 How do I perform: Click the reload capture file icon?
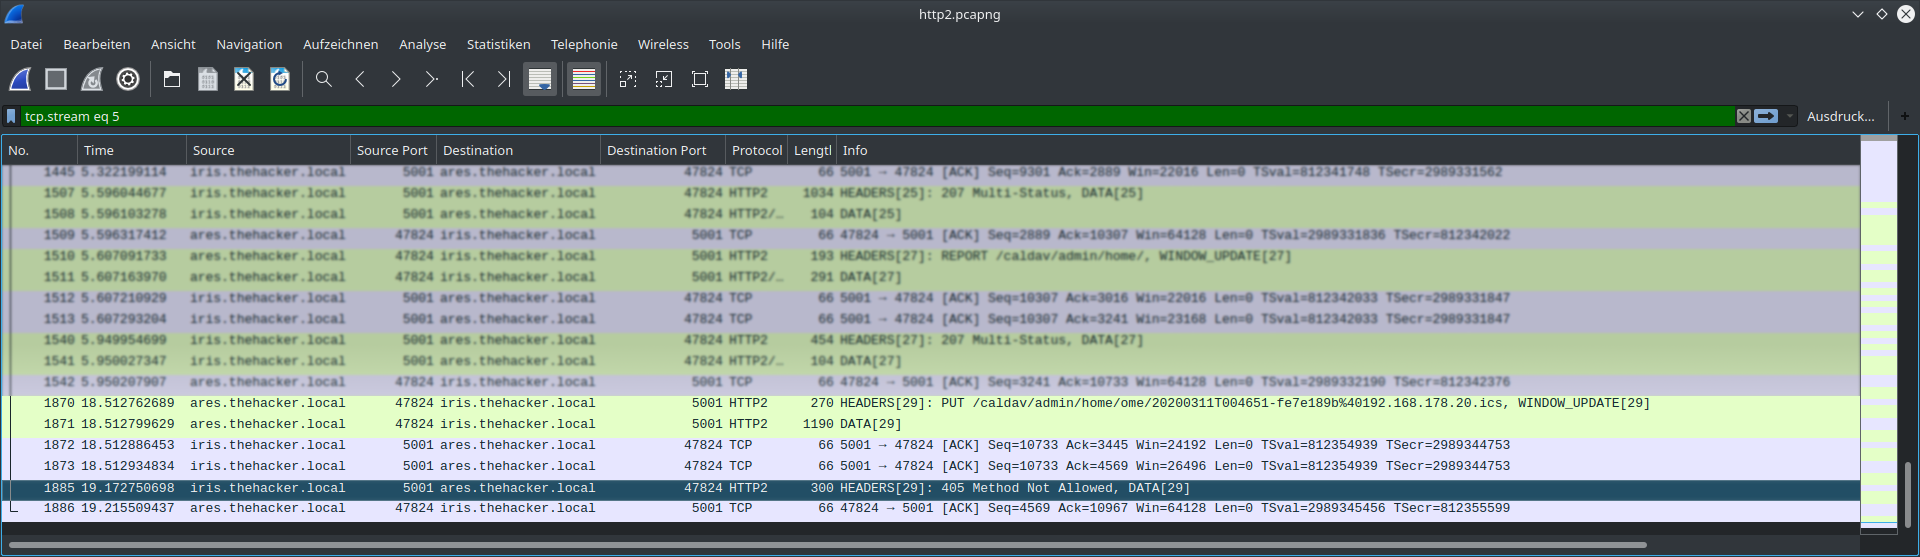point(280,79)
